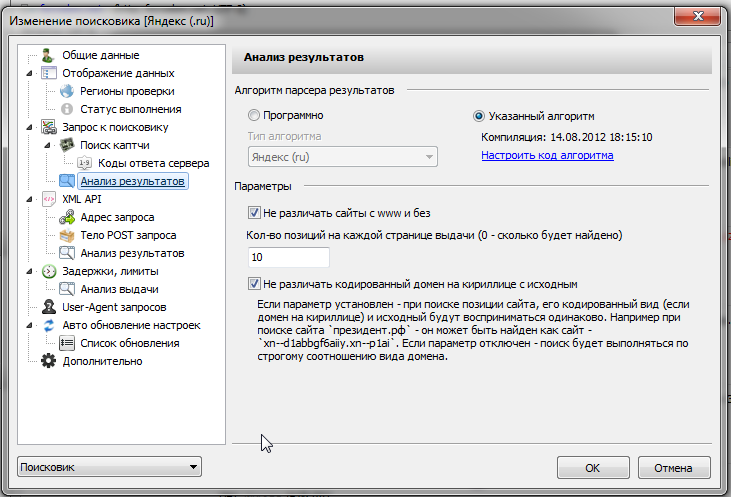Open Адрес запроса in the tree
This screenshot has width=731, height=497.
117,217
